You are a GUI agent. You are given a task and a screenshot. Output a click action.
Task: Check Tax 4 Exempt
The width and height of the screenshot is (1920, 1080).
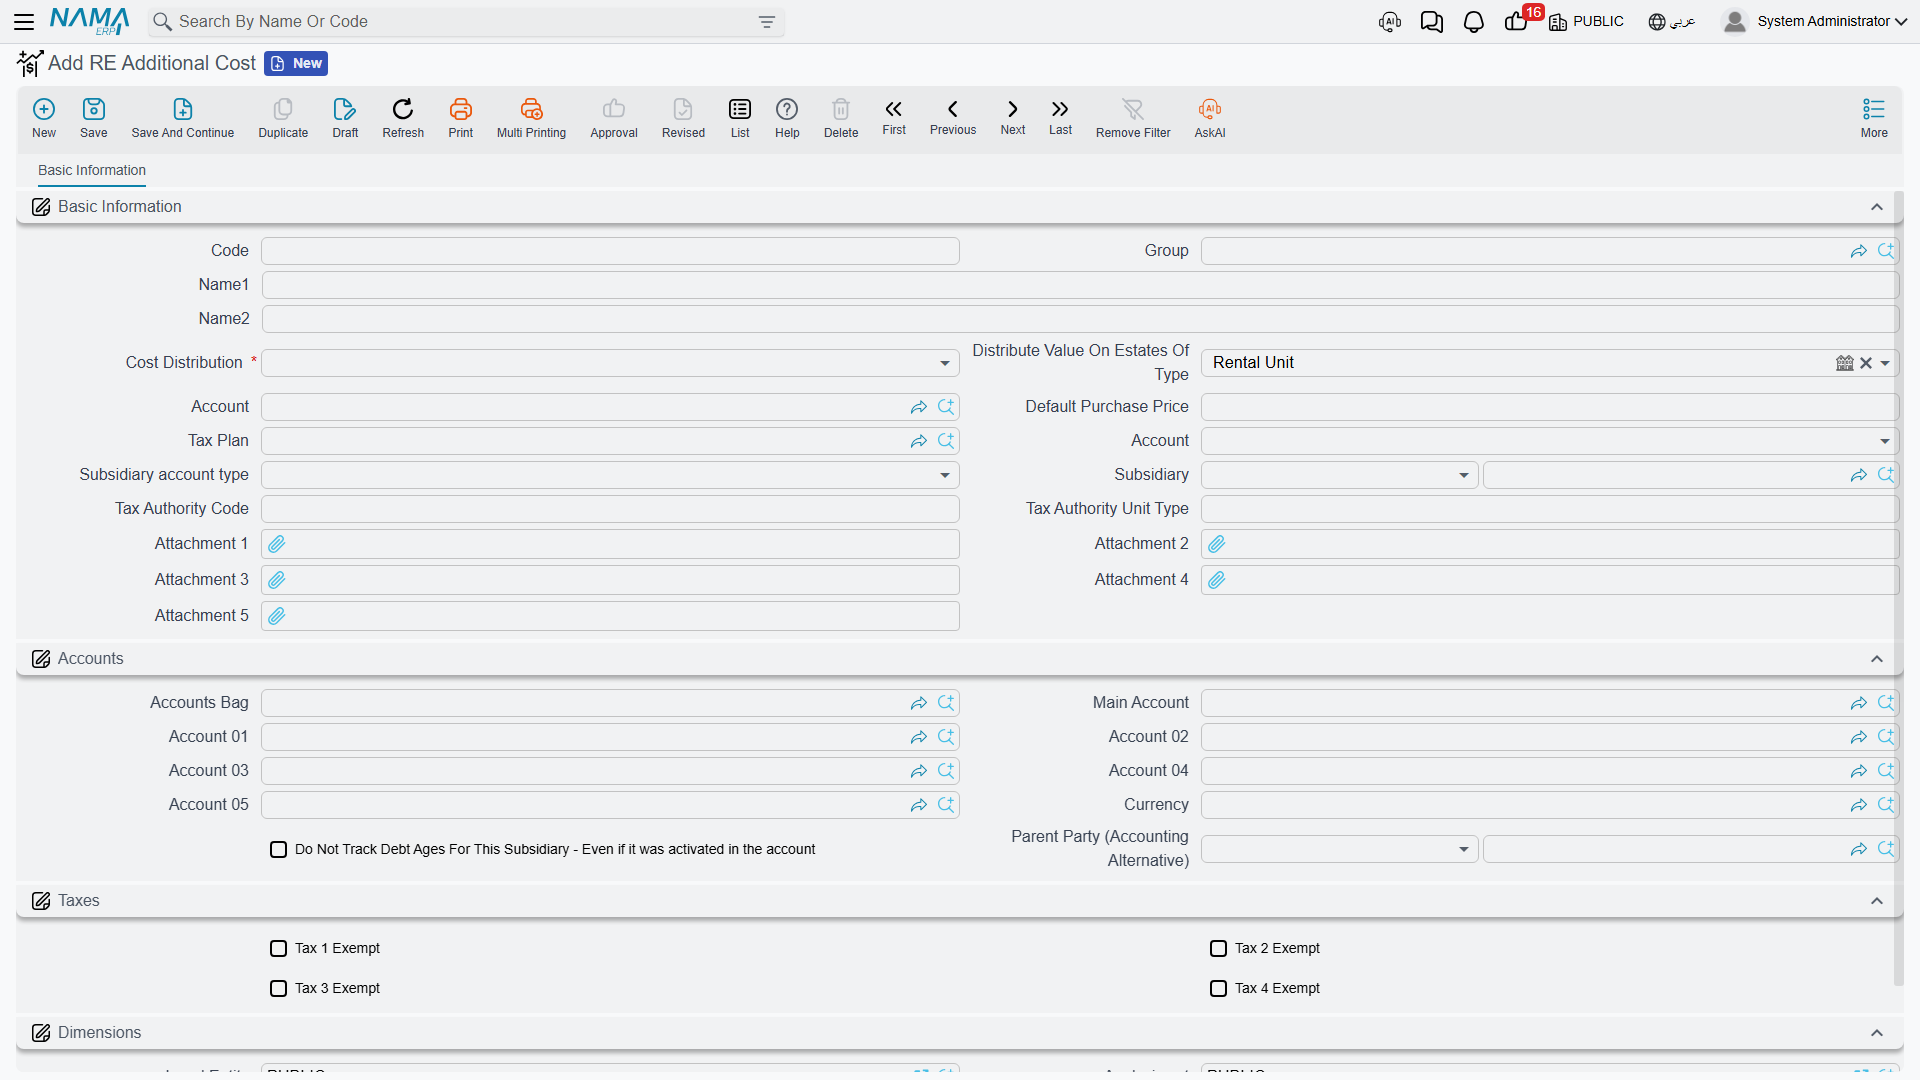1219,988
